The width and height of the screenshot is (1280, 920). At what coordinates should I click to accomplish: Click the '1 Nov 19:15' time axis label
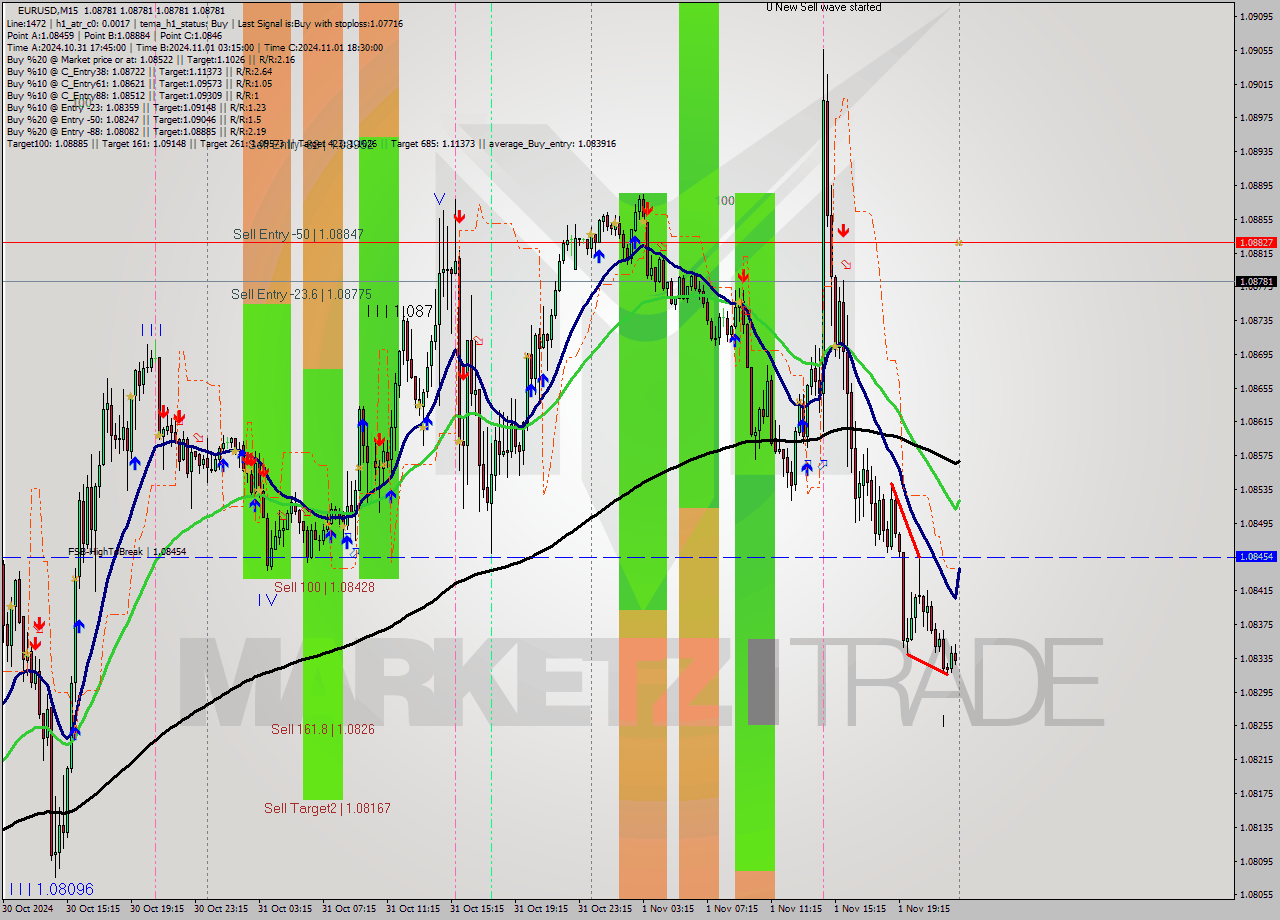(925, 909)
